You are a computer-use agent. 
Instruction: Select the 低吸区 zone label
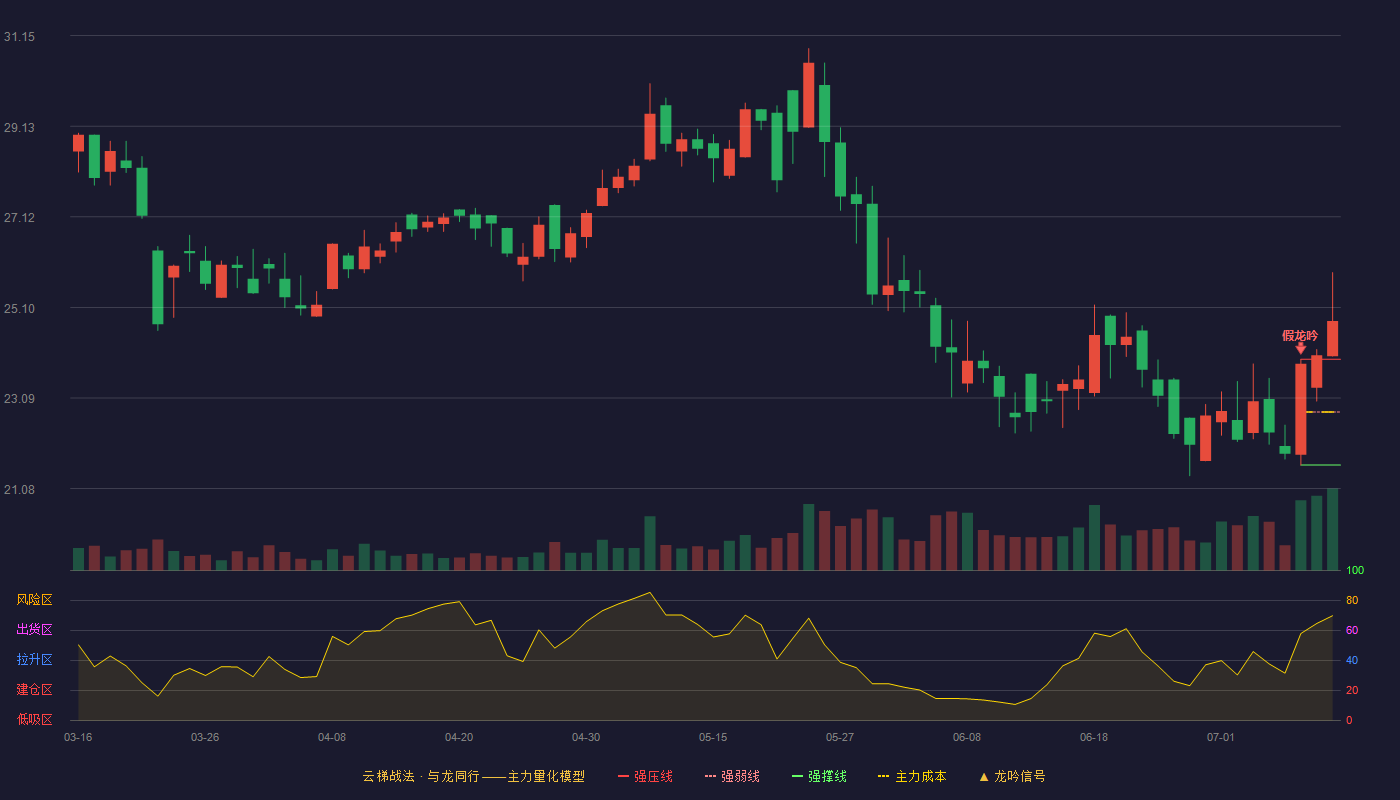click(34, 720)
